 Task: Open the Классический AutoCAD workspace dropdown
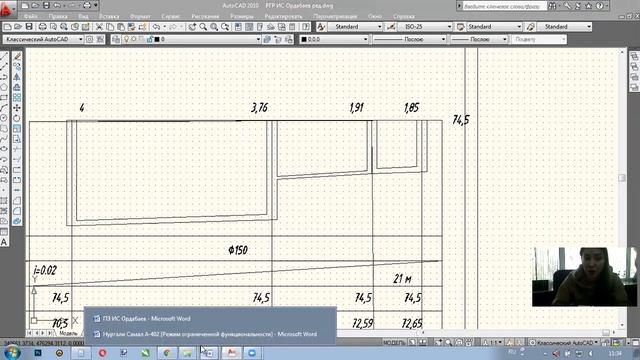(x=43, y=40)
